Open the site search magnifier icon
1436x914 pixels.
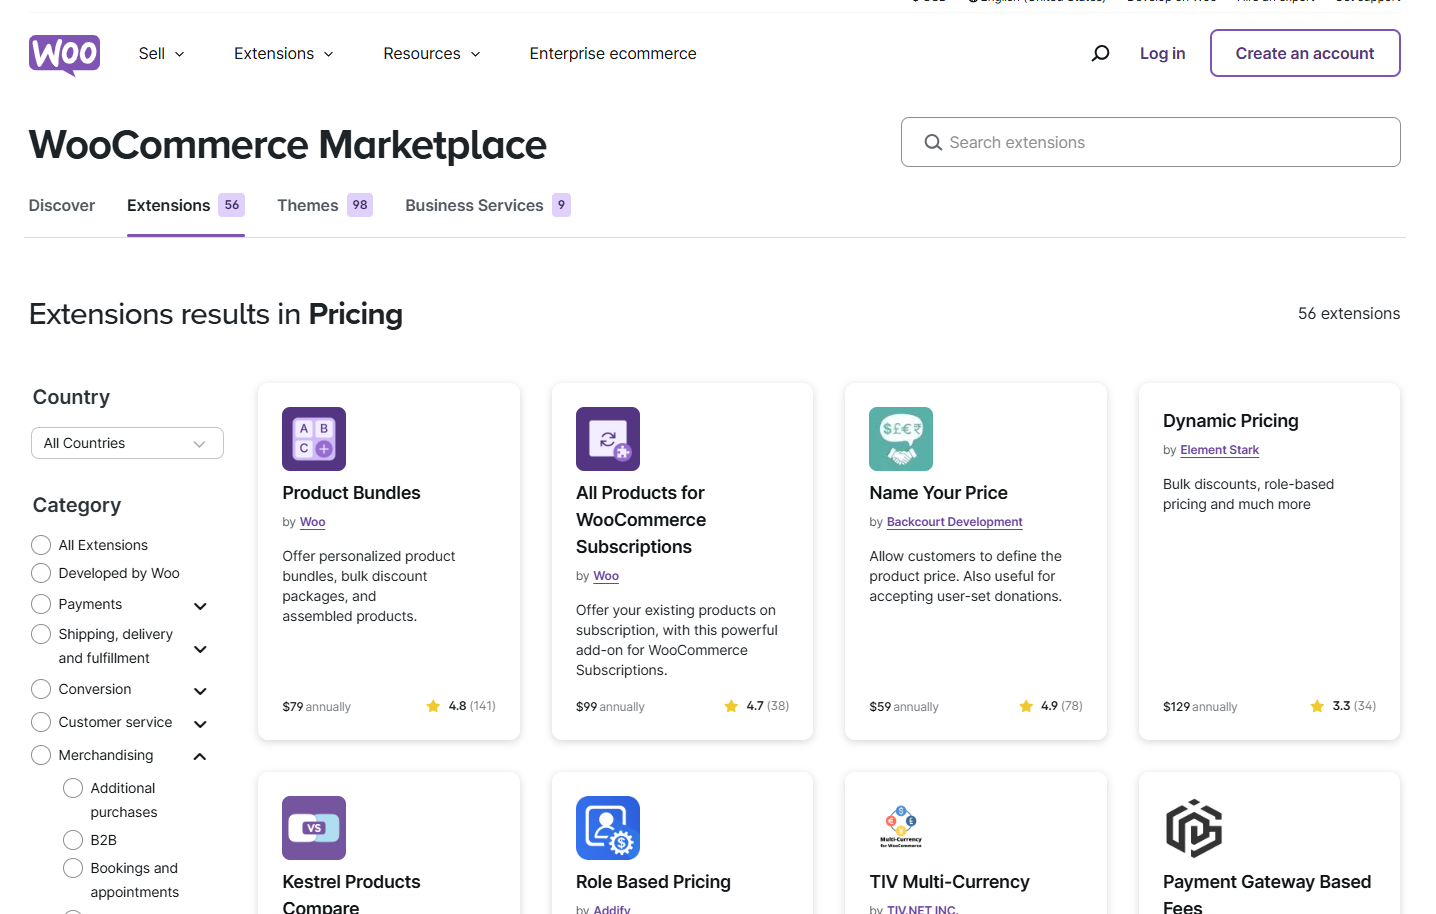pos(1100,53)
